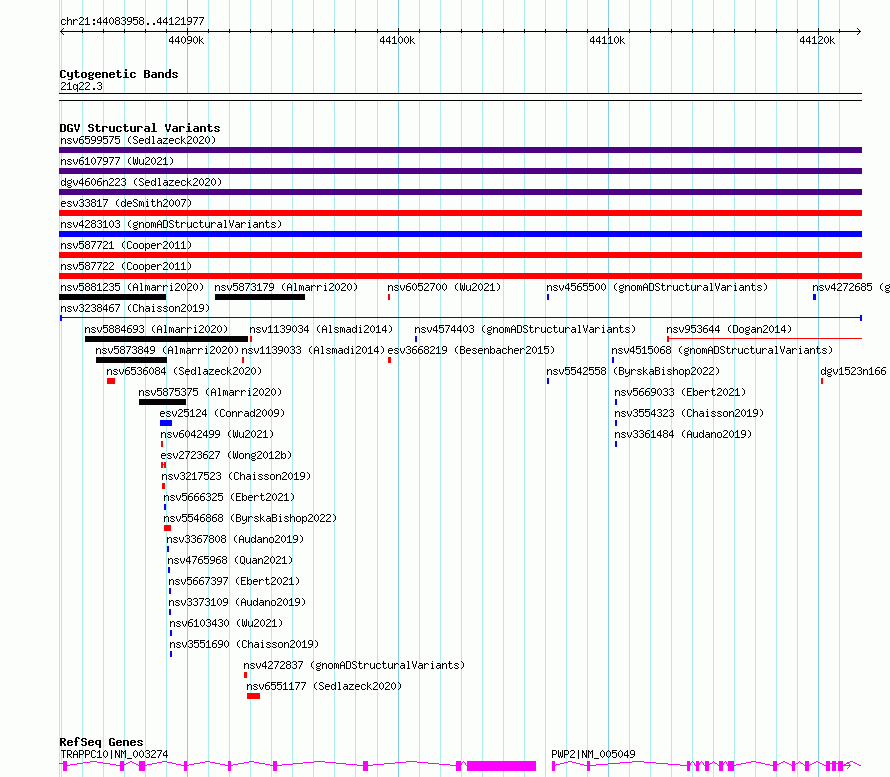The image size is (890, 777).
Task: Click the black bar under nsv5873849 (Almarri2020)
Action: coord(132,360)
